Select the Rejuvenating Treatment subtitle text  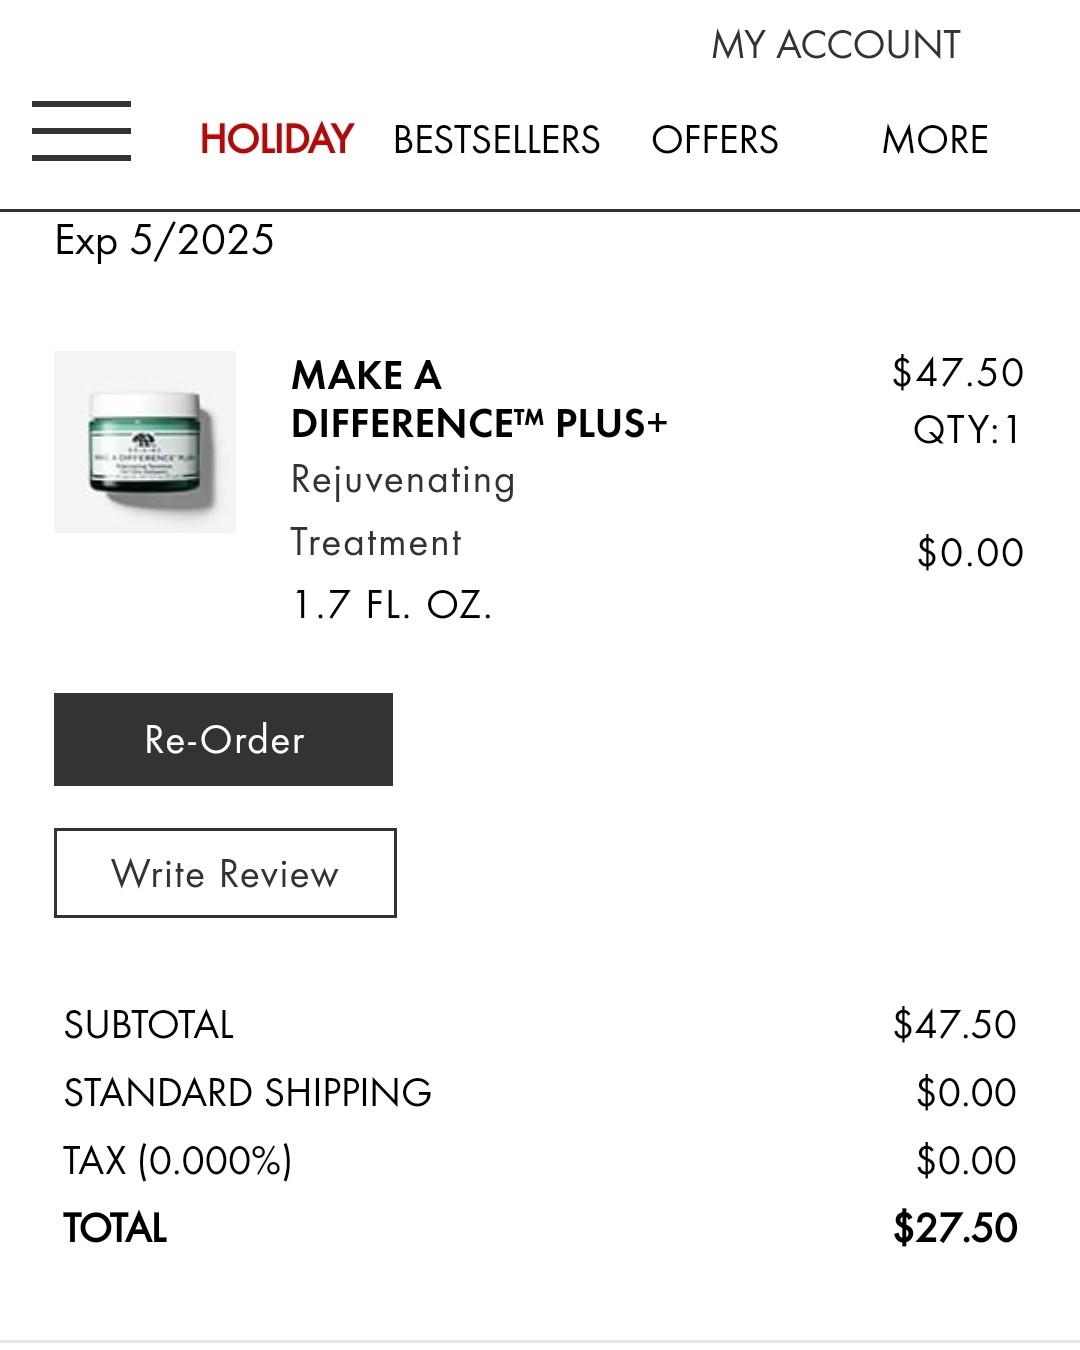point(403,511)
